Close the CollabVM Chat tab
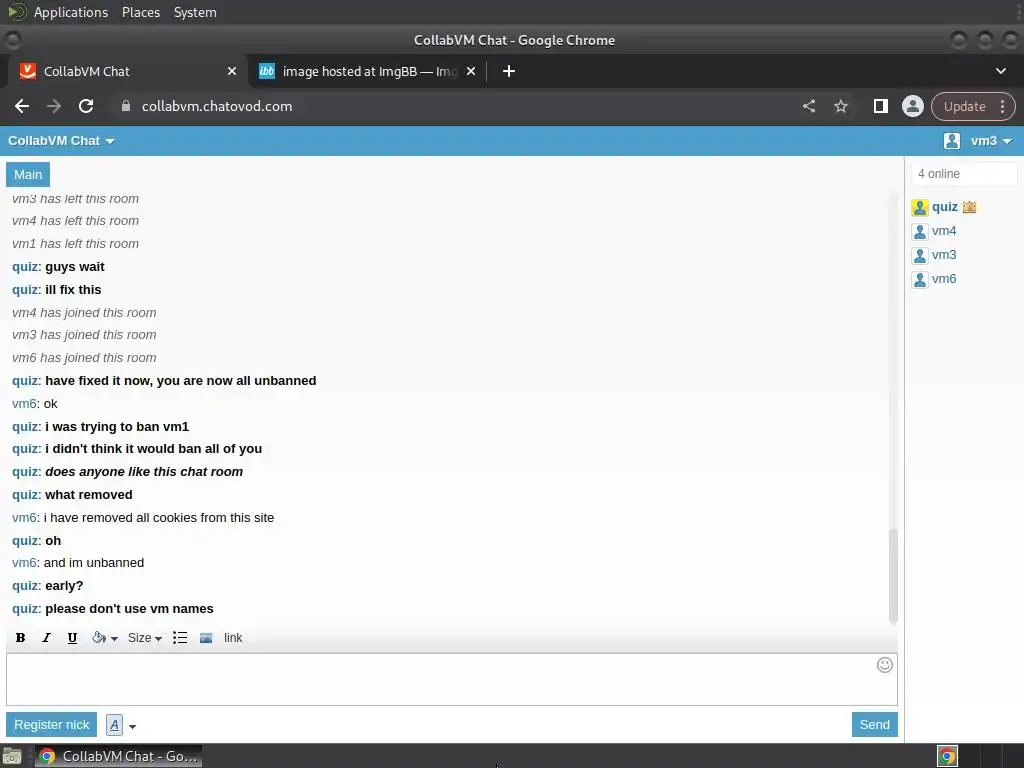 232,71
